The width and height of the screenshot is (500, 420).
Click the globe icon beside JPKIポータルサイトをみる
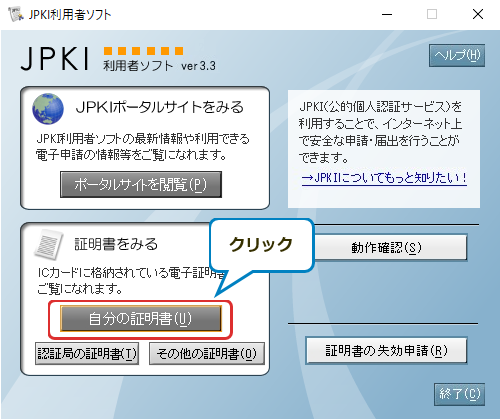[48, 109]
